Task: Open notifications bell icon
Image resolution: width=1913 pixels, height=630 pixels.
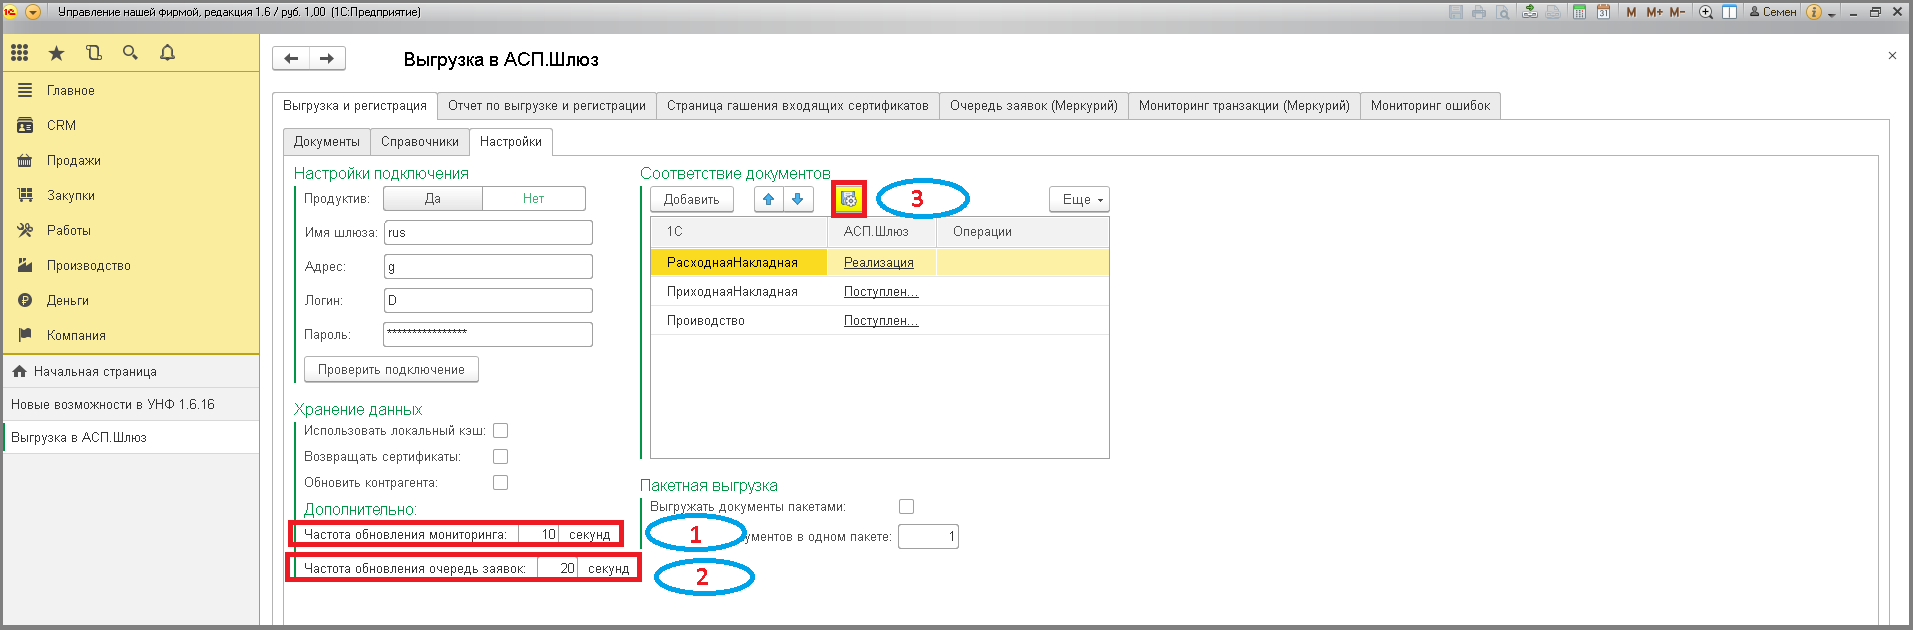Action: click(167, 53)
